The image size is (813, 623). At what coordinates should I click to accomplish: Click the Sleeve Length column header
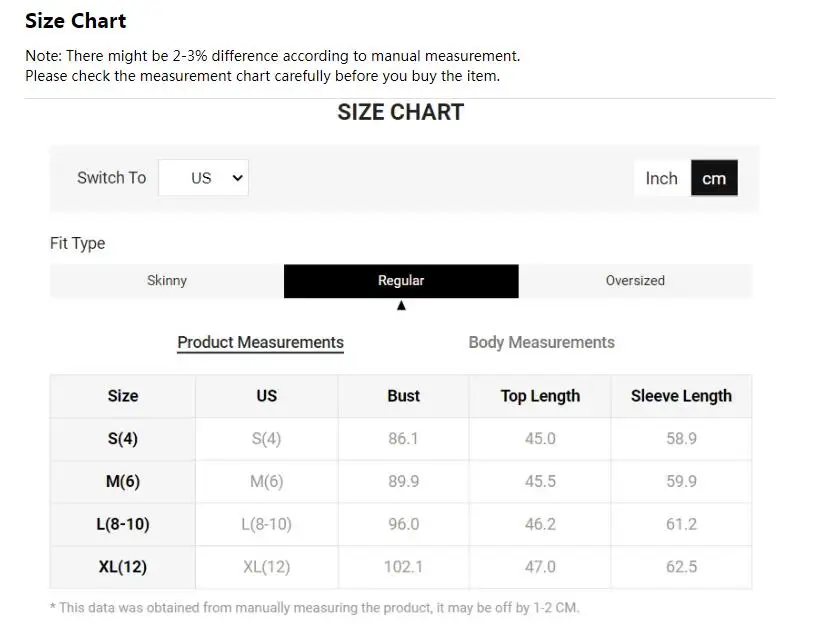pos(681,396)
